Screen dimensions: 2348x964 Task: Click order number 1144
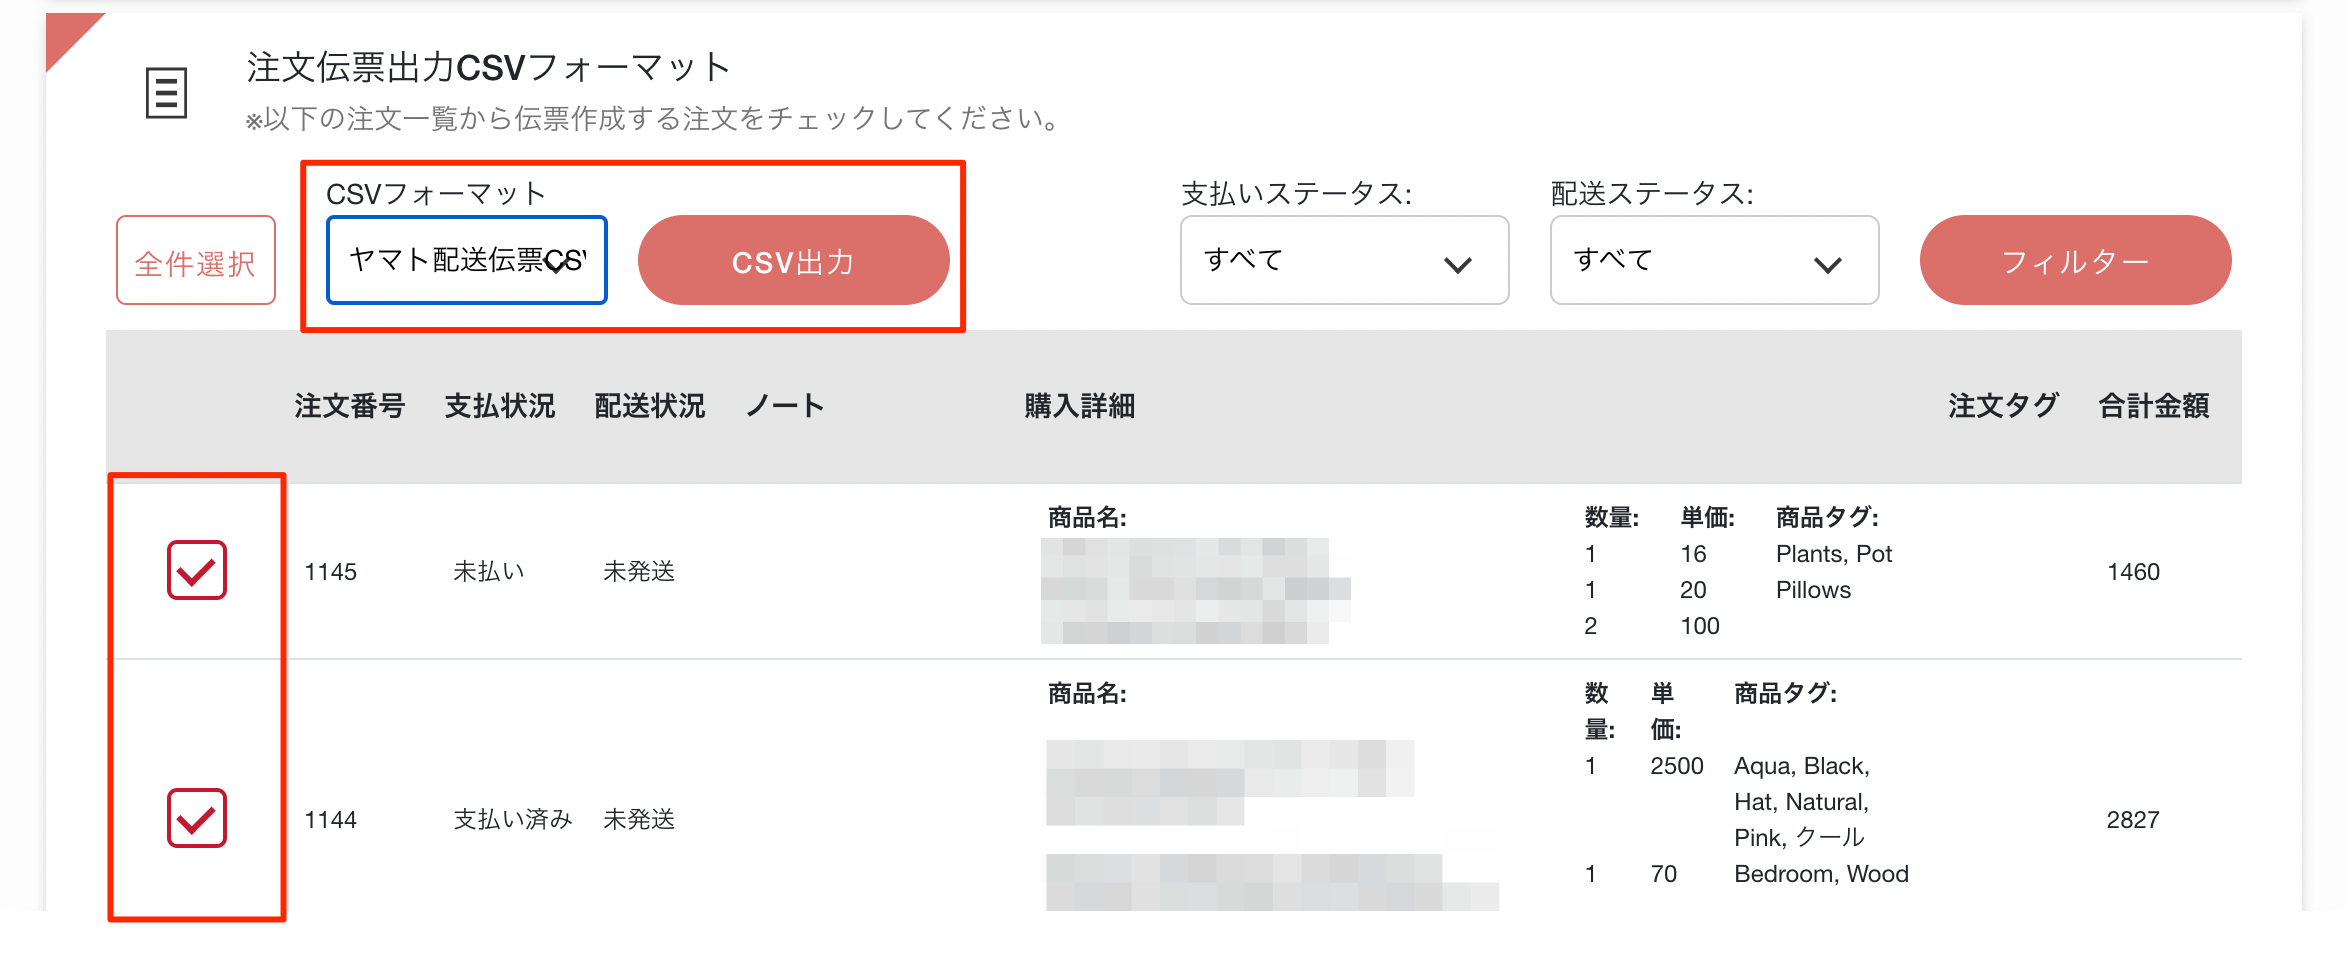(x=331, y=820)
